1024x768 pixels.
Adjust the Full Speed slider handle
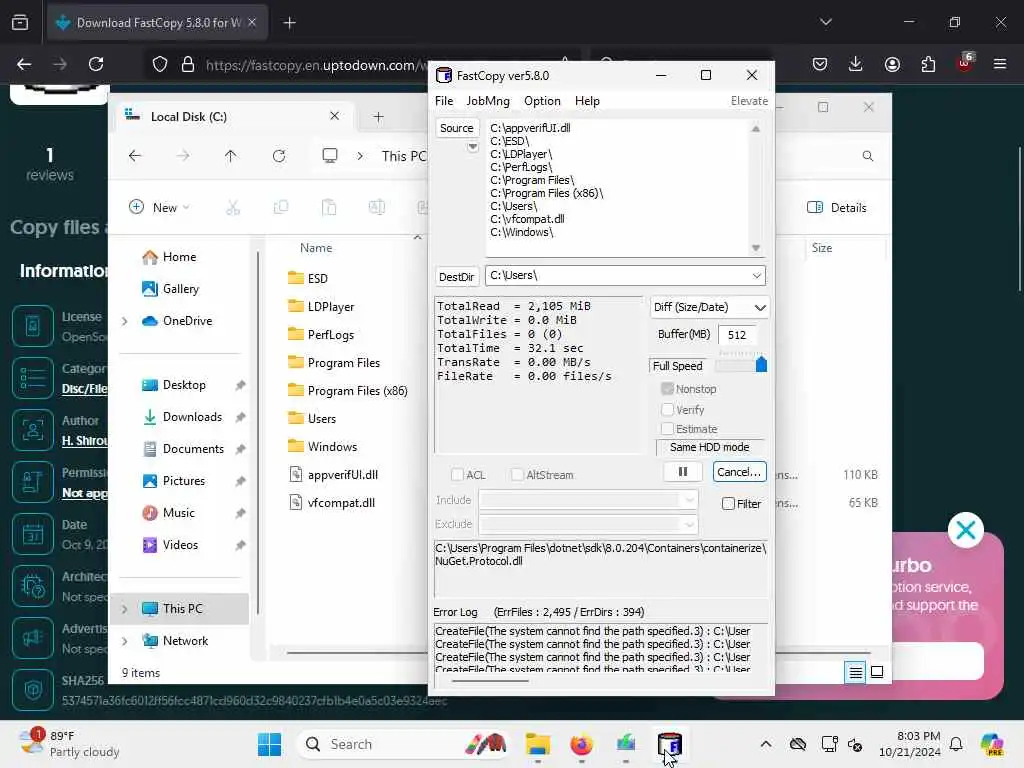pyautogui.click(x=761, y=364)
